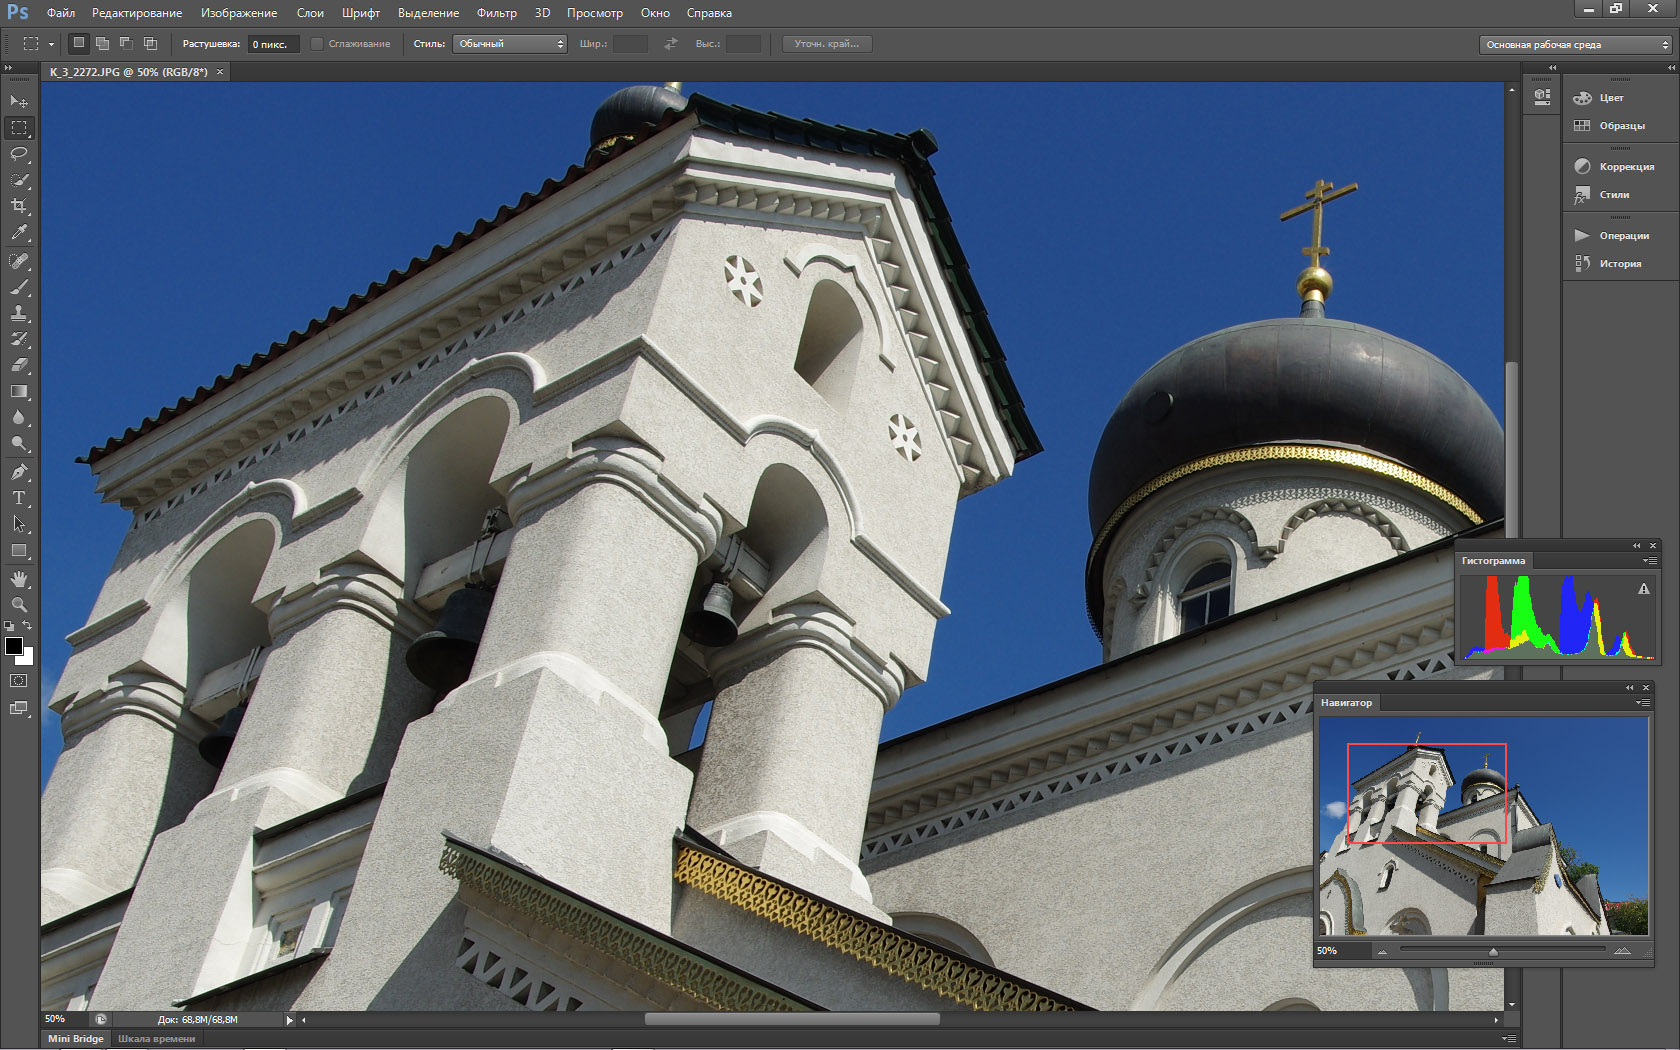This screenshot has width=1680, height=1050.
Task: Open the Фильтр menu
Action: point(496,13)
